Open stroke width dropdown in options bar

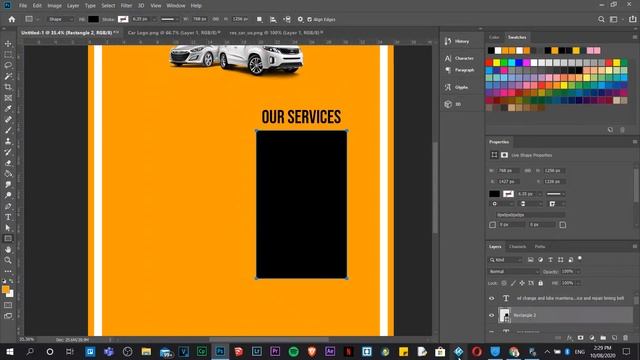click(x=154, y=19)
